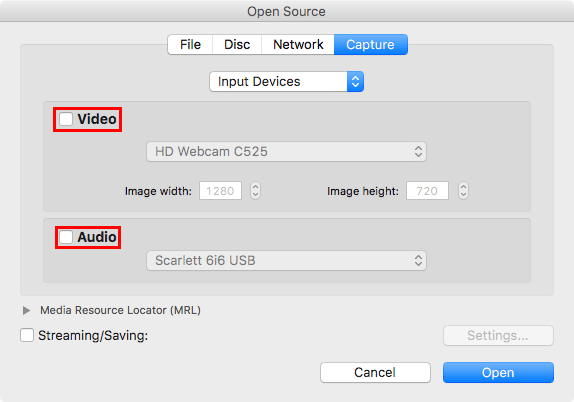Click the Image height stepper arrows
The width and height of the screenshot is (574, 402).
(463, 191)
